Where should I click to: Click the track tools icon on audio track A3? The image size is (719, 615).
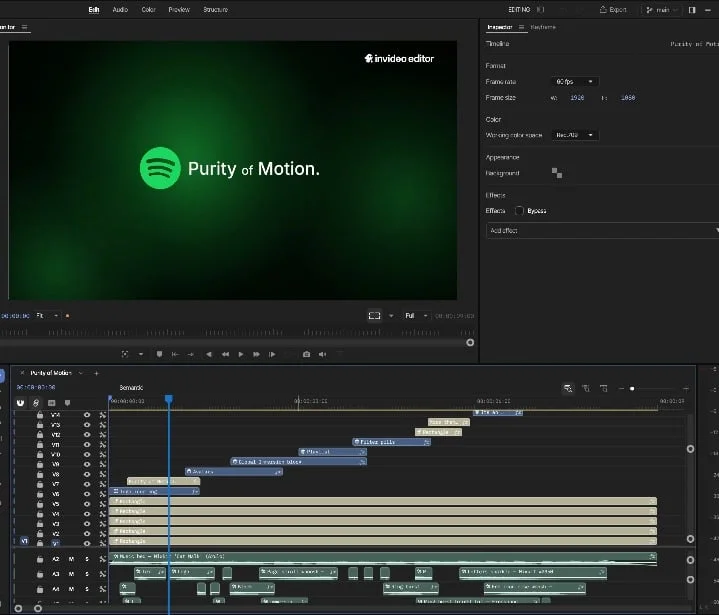coord(103,574)
